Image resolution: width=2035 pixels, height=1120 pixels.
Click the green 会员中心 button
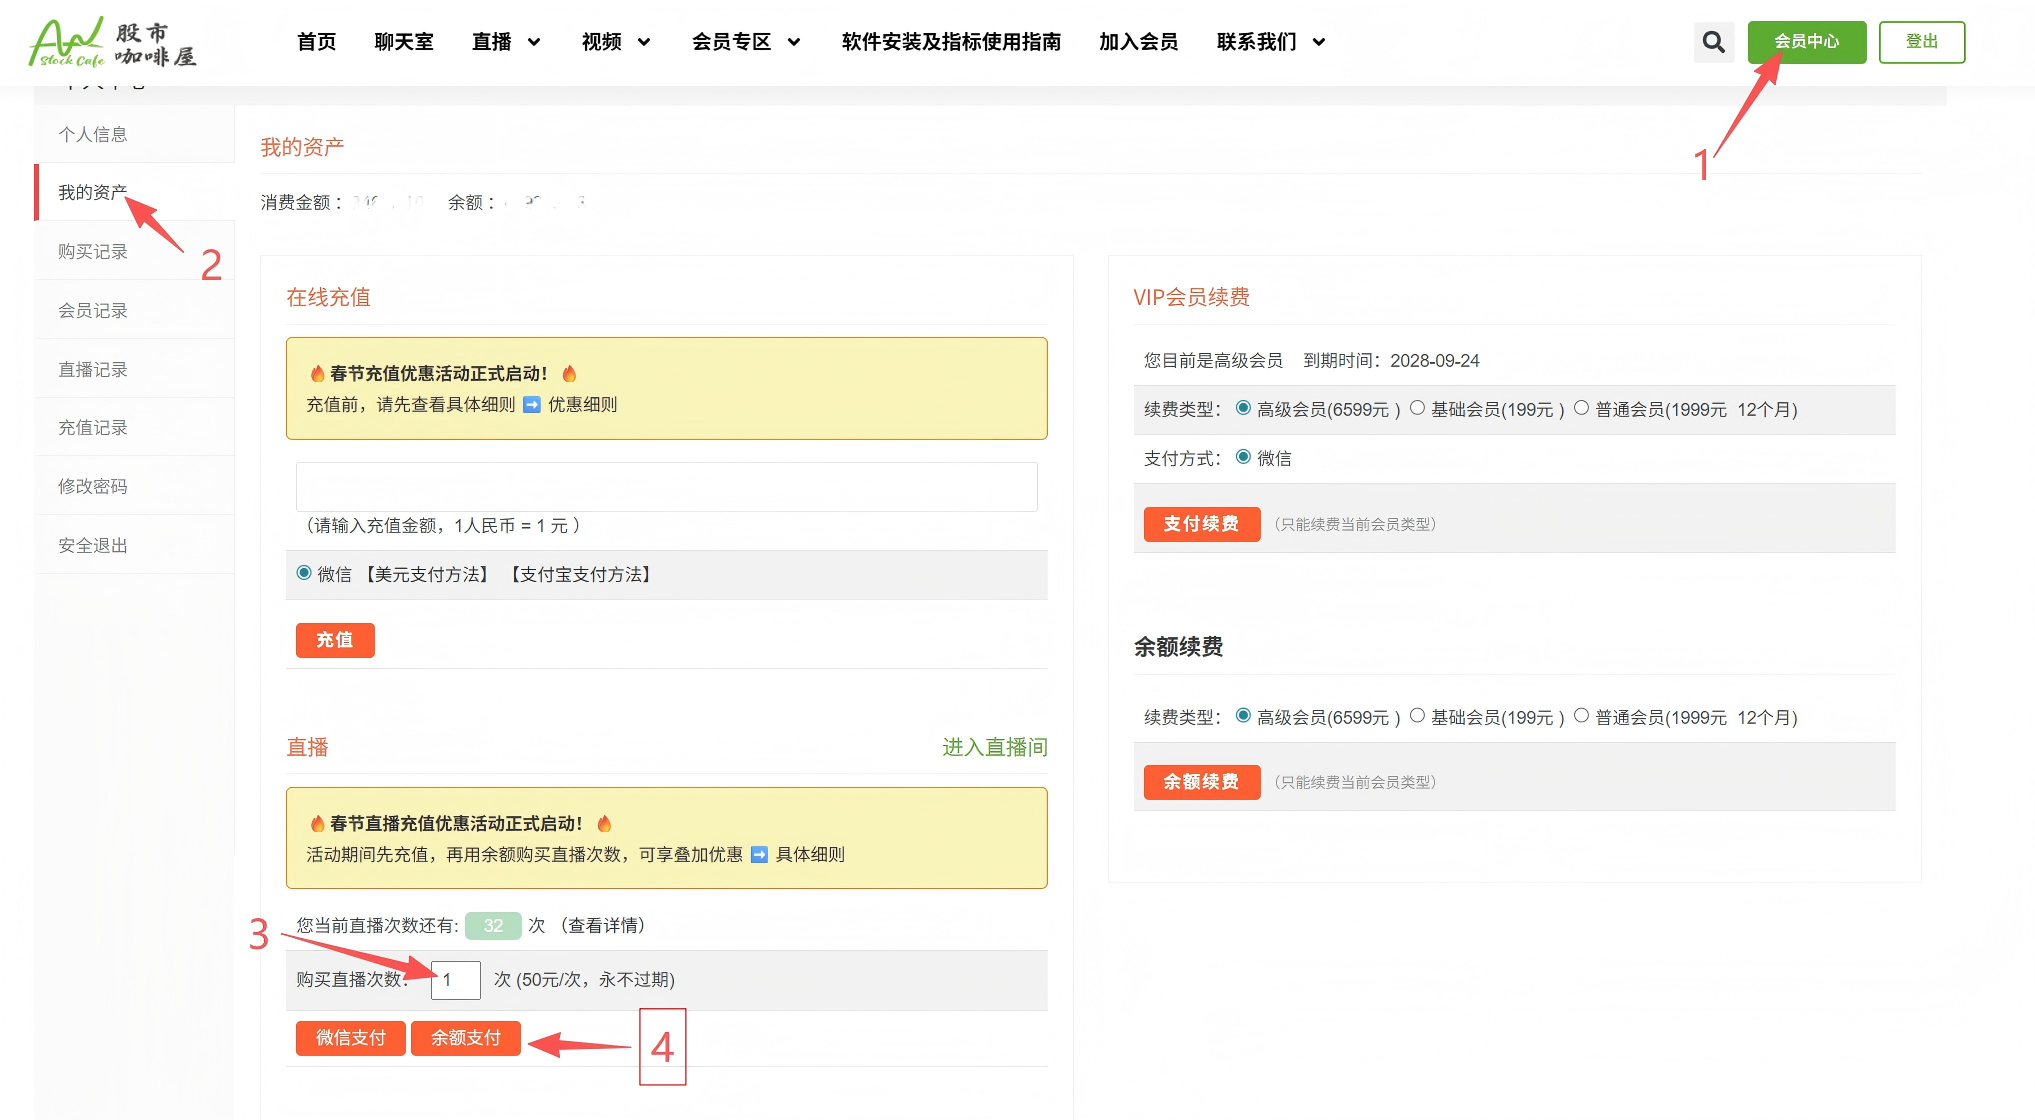point(1806,42)
